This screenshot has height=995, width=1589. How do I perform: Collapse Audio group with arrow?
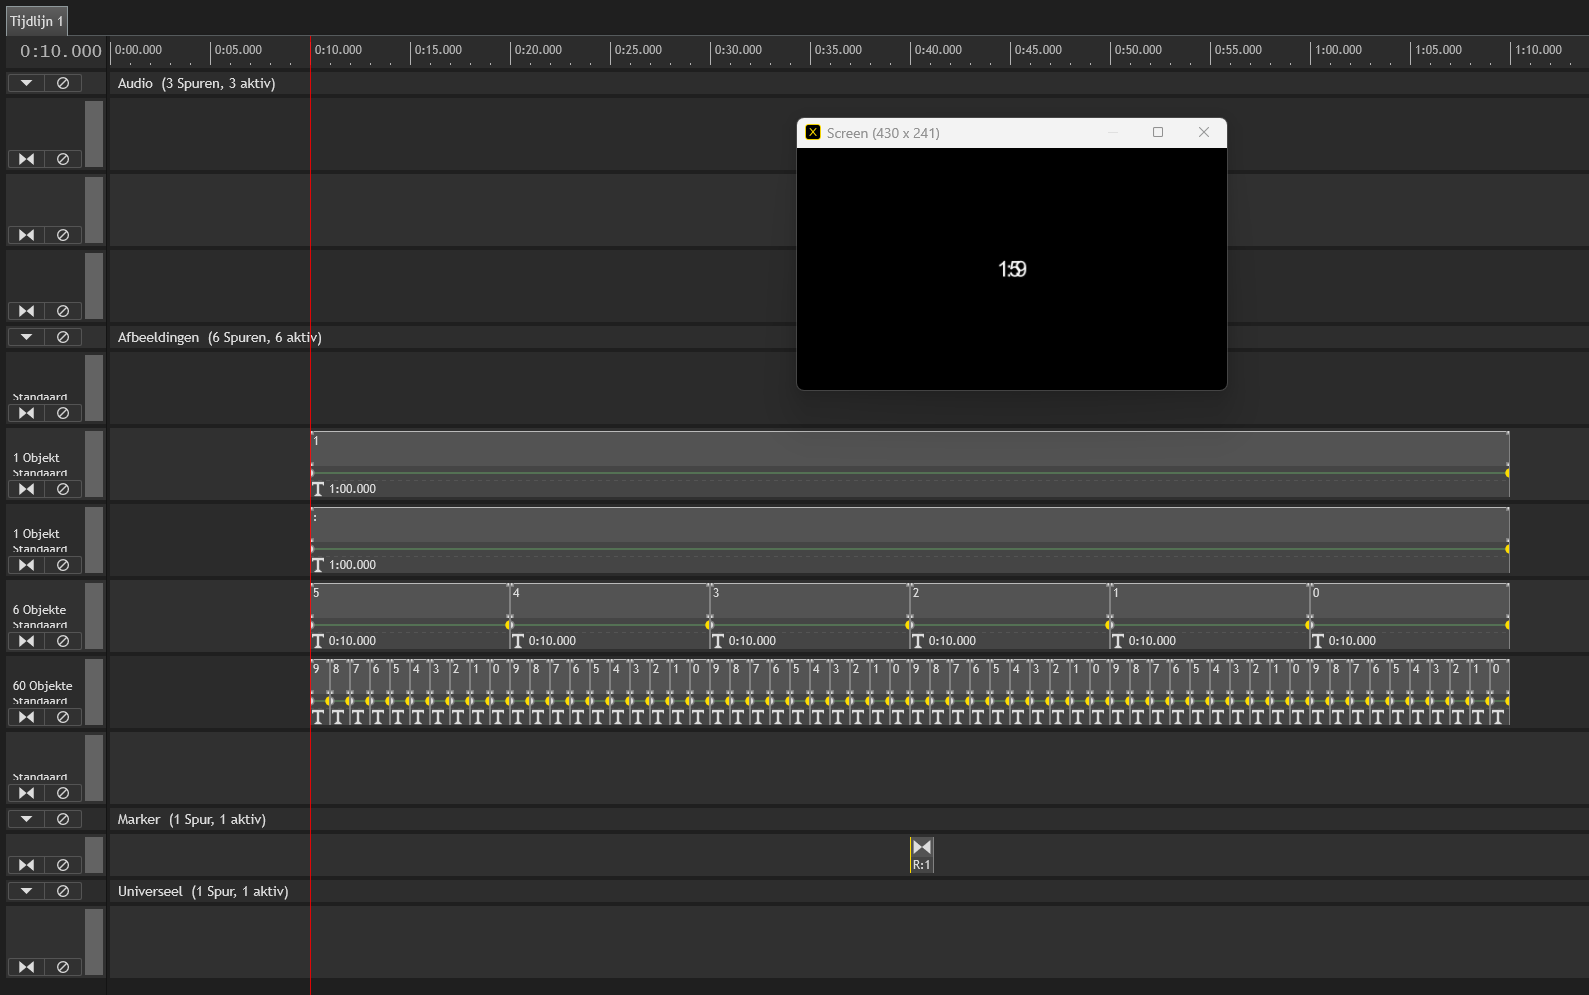coord(26,83)
